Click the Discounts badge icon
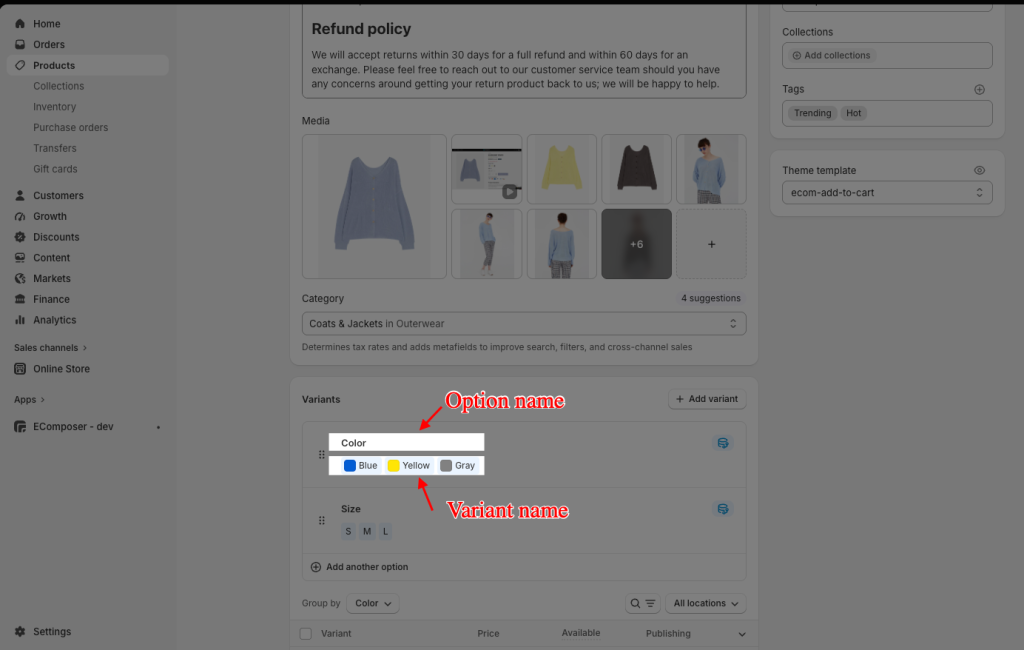The height and width of the screenshot is (650, 1024). 20,237
